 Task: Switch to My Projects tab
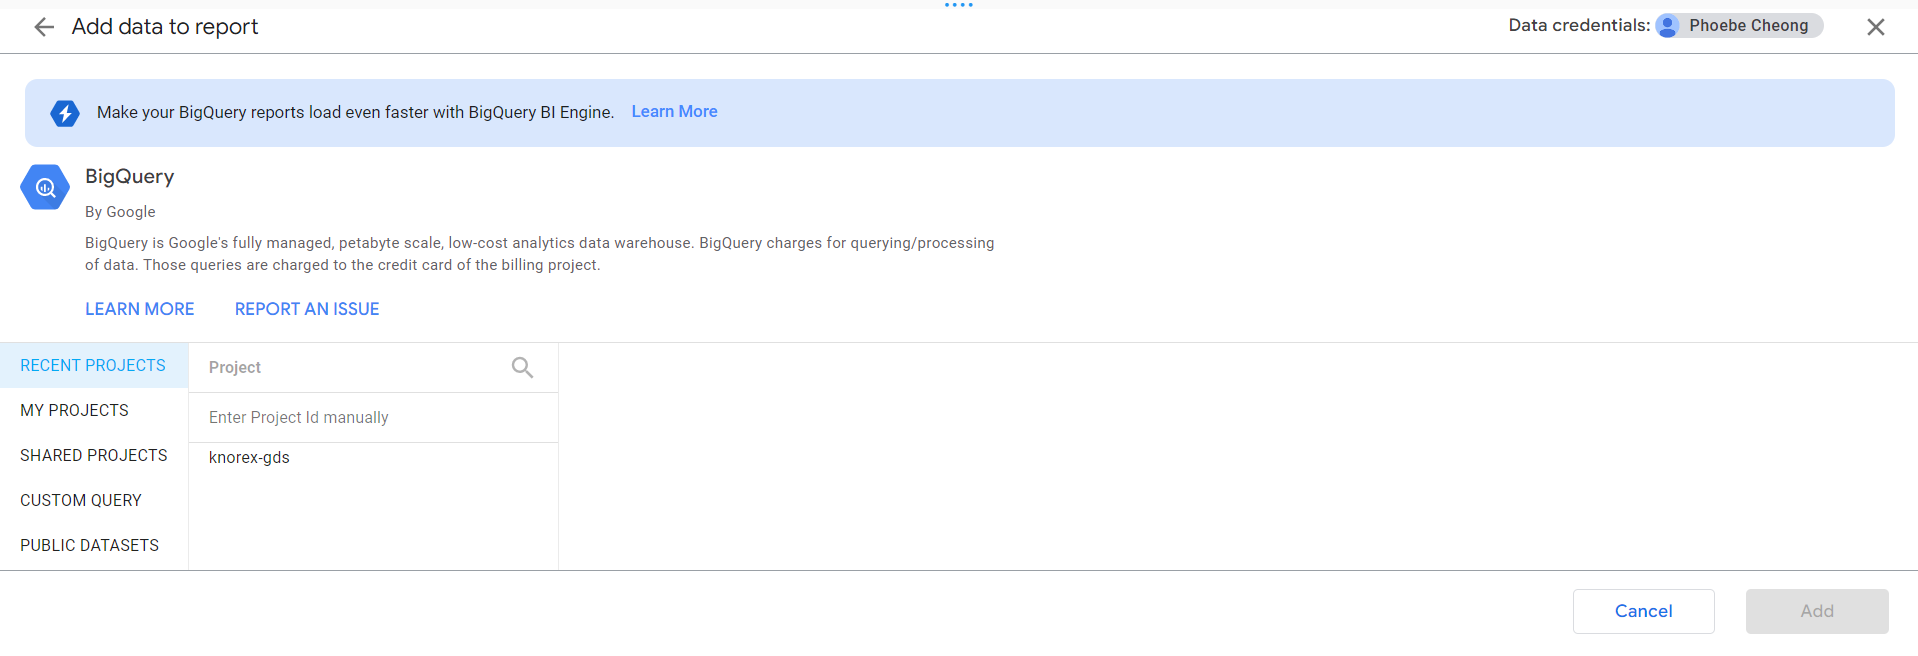click(74, 411)
